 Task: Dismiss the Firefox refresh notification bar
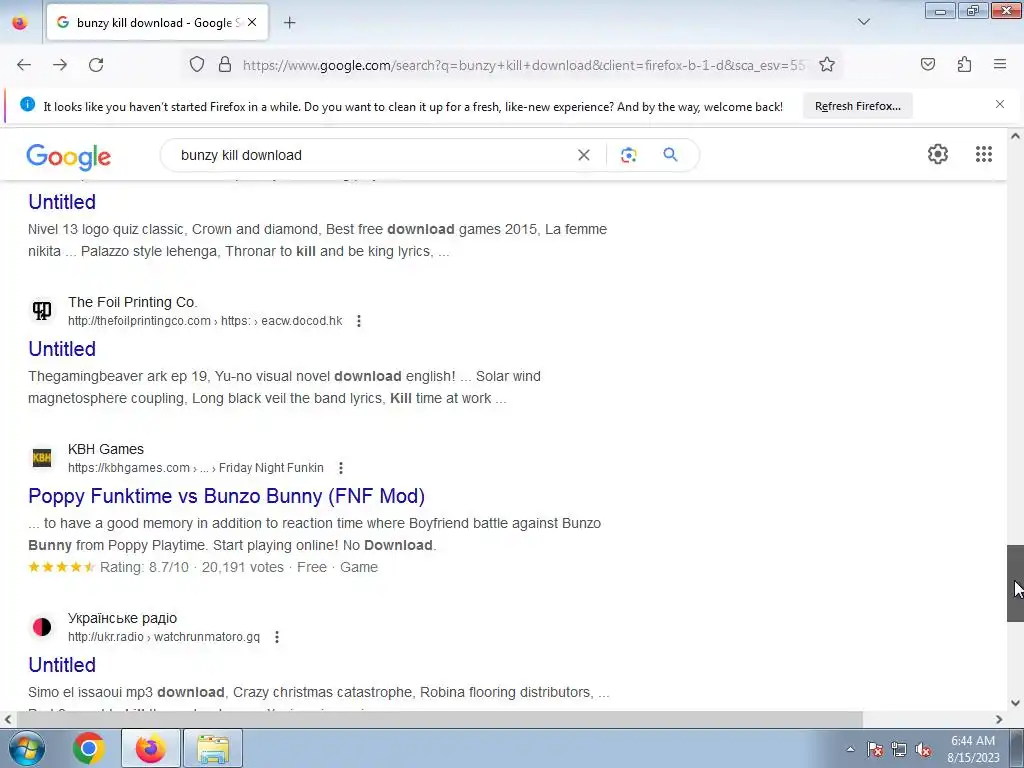(x=1000, y=104)
